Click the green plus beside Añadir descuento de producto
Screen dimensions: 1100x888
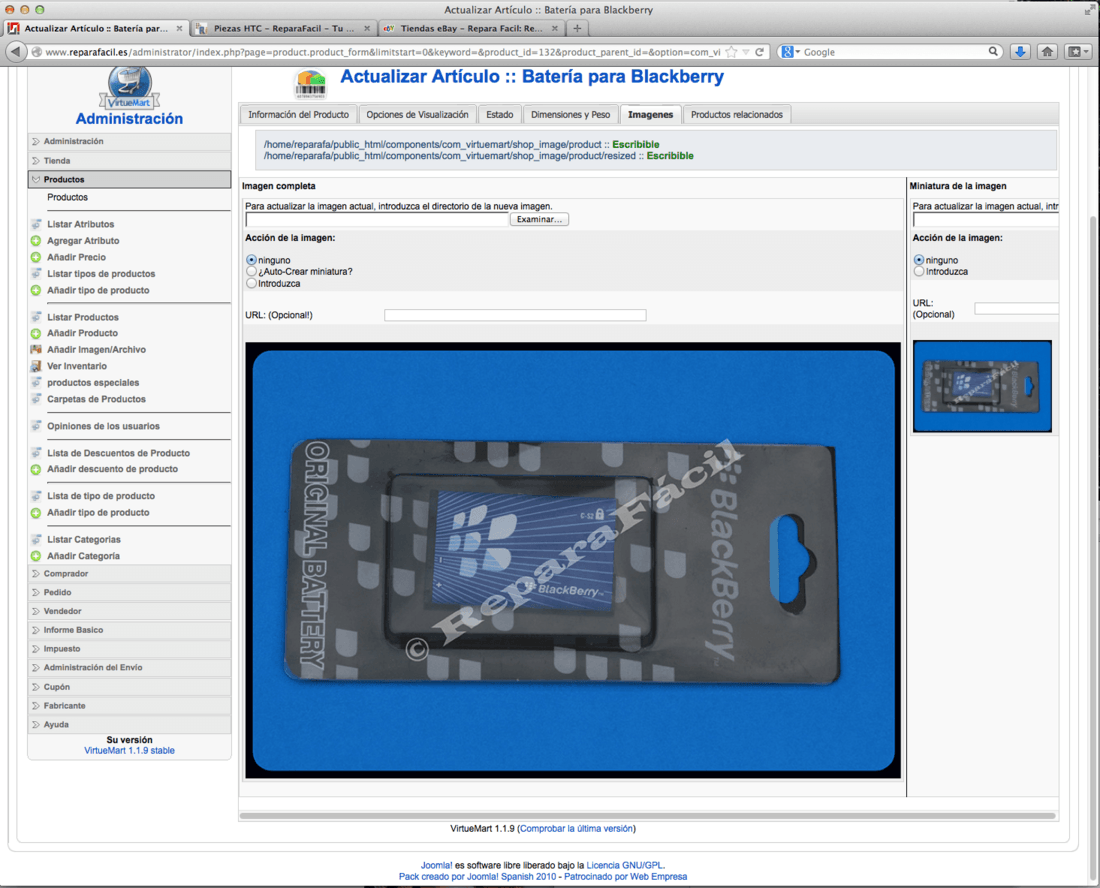pyautogui.click(x=36, y=469)
